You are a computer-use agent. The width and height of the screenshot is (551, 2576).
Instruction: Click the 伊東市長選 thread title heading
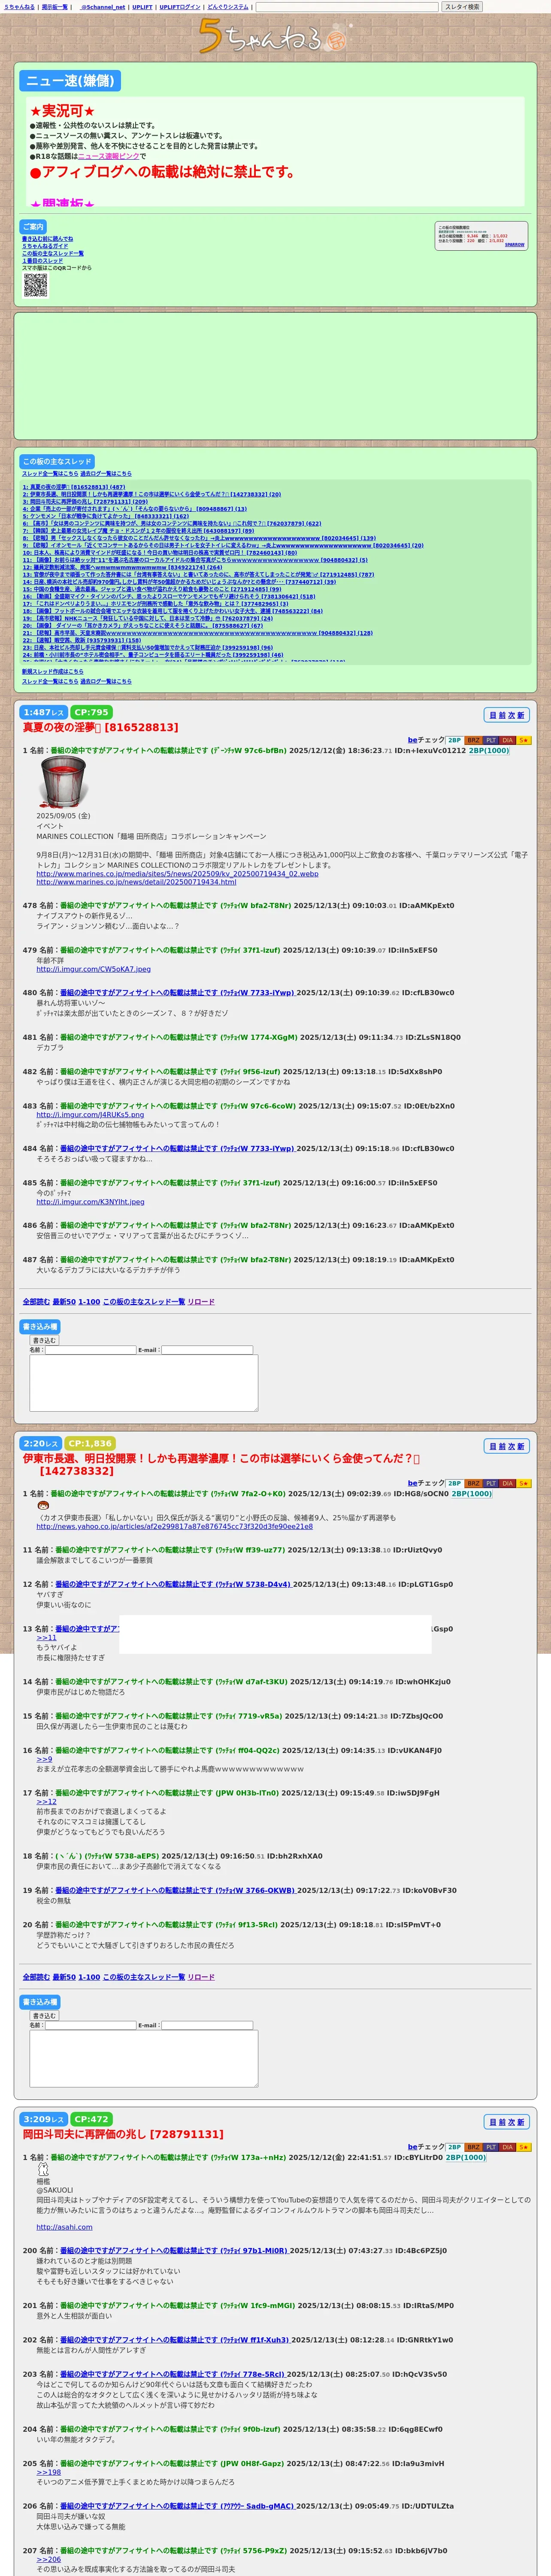pos(220,1464)
